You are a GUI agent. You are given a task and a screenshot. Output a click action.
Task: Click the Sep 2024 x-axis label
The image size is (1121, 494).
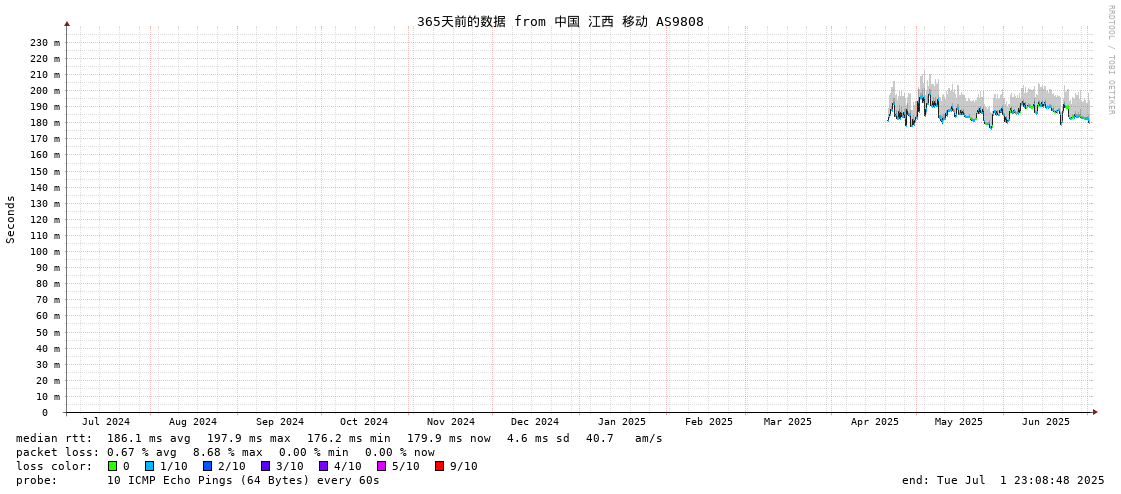coord(280,422)
